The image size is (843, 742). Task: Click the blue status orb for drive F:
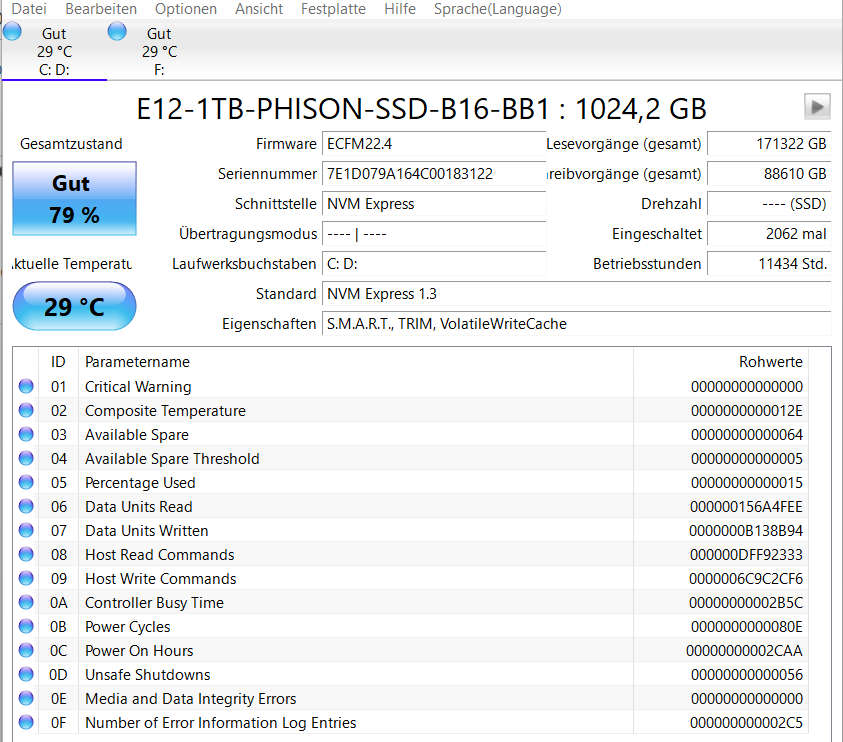117,31
